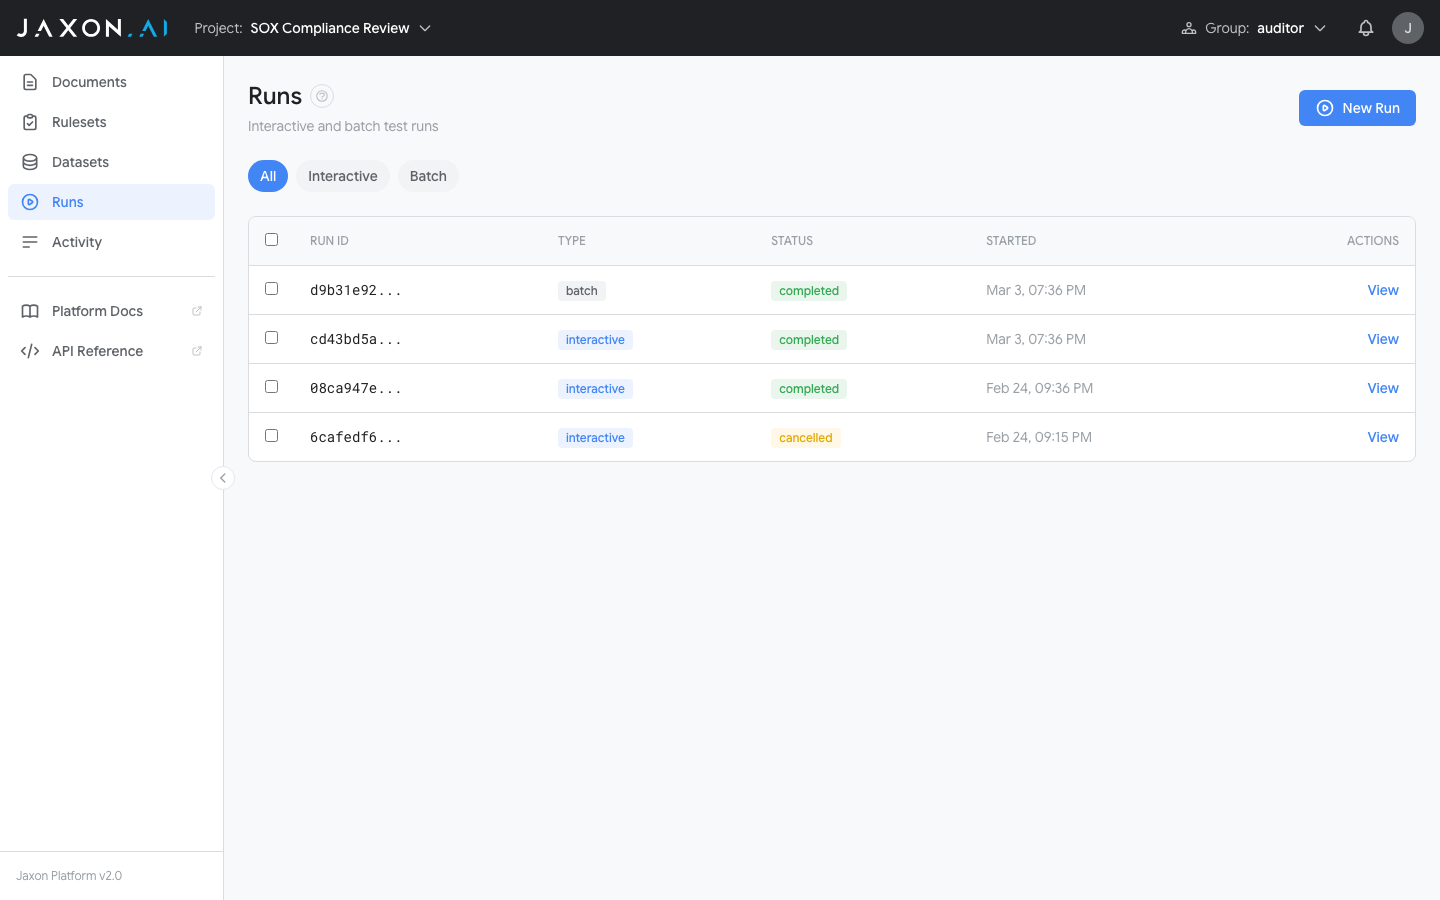Click the user avatar in the top right
Screen dimensions: 1440x900
tap(1407, 27)
